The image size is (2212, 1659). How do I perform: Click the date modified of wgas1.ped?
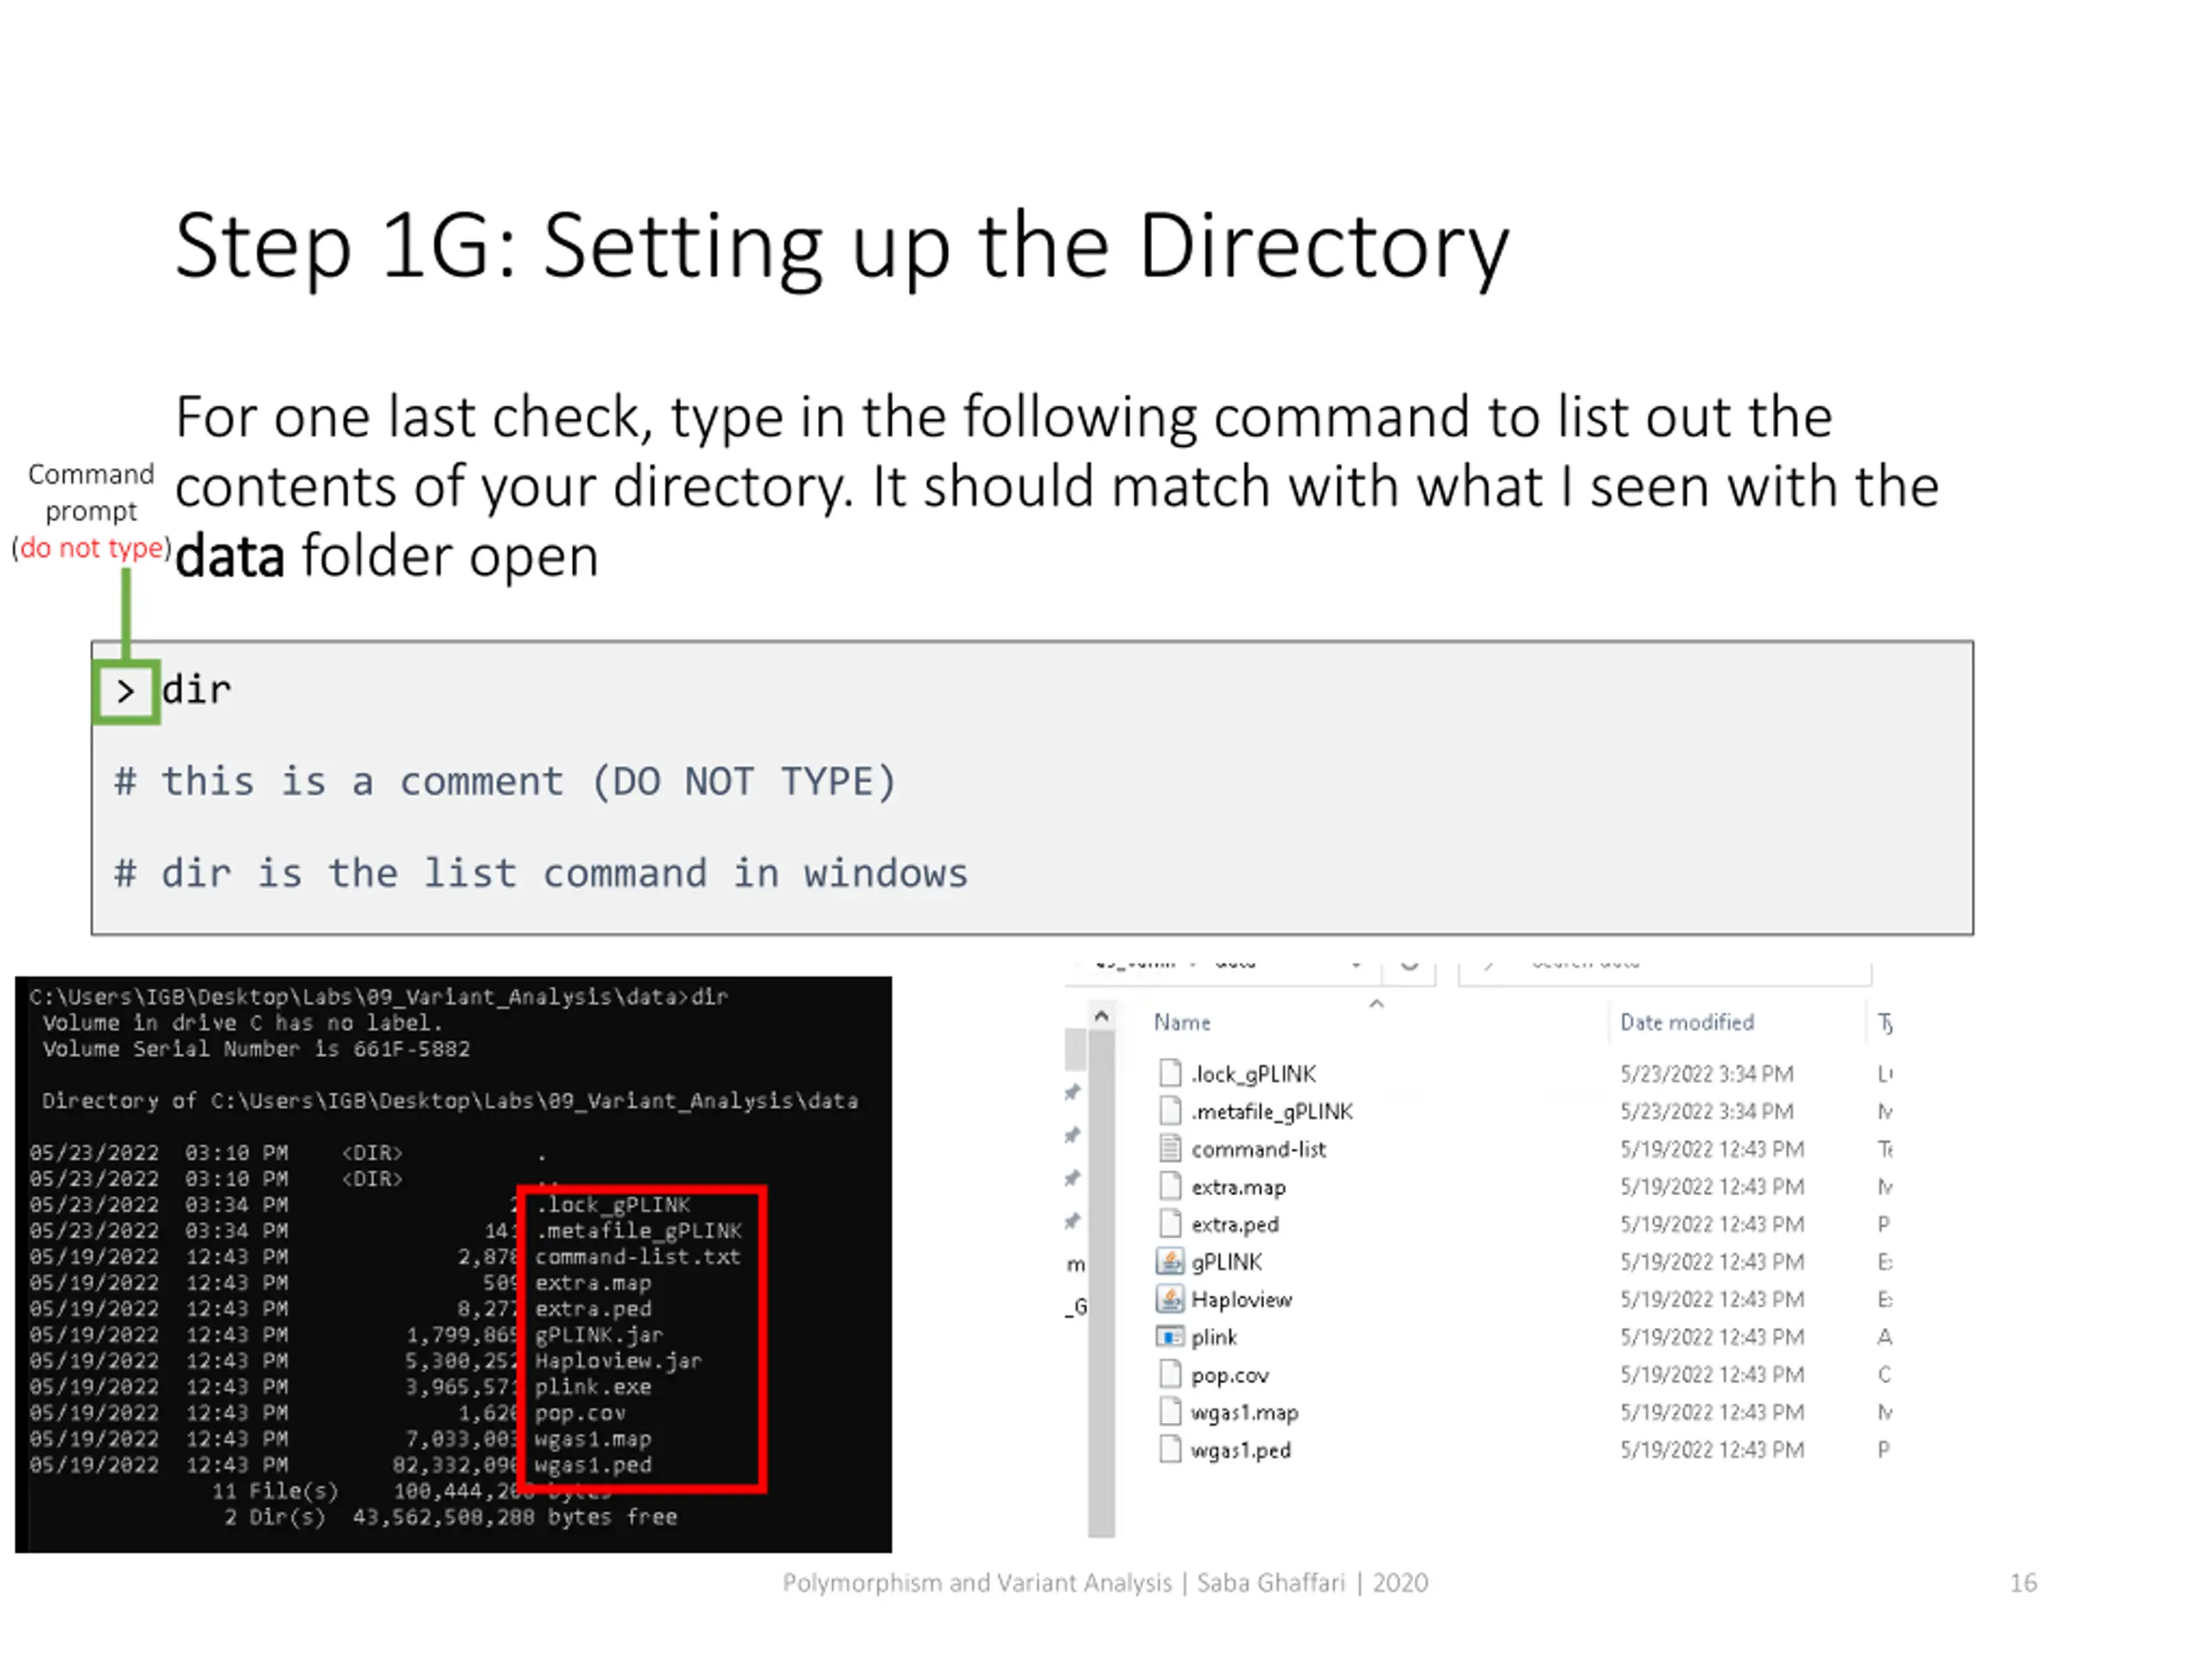click(1712, 1450)
